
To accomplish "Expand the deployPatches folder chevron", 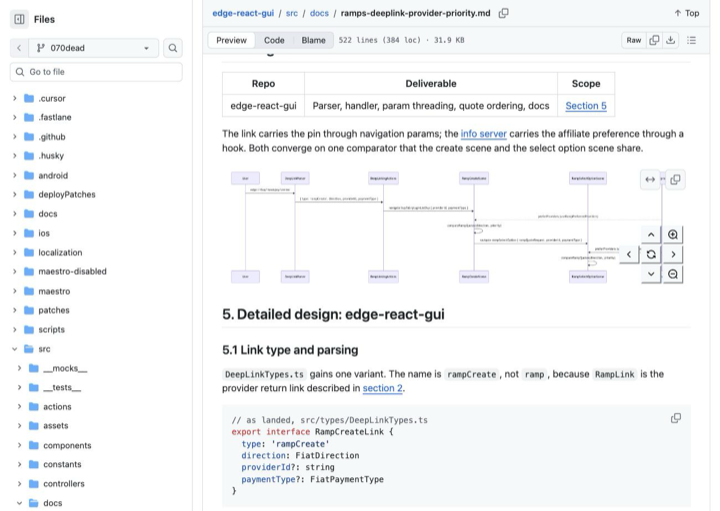I will pos(15,195).
